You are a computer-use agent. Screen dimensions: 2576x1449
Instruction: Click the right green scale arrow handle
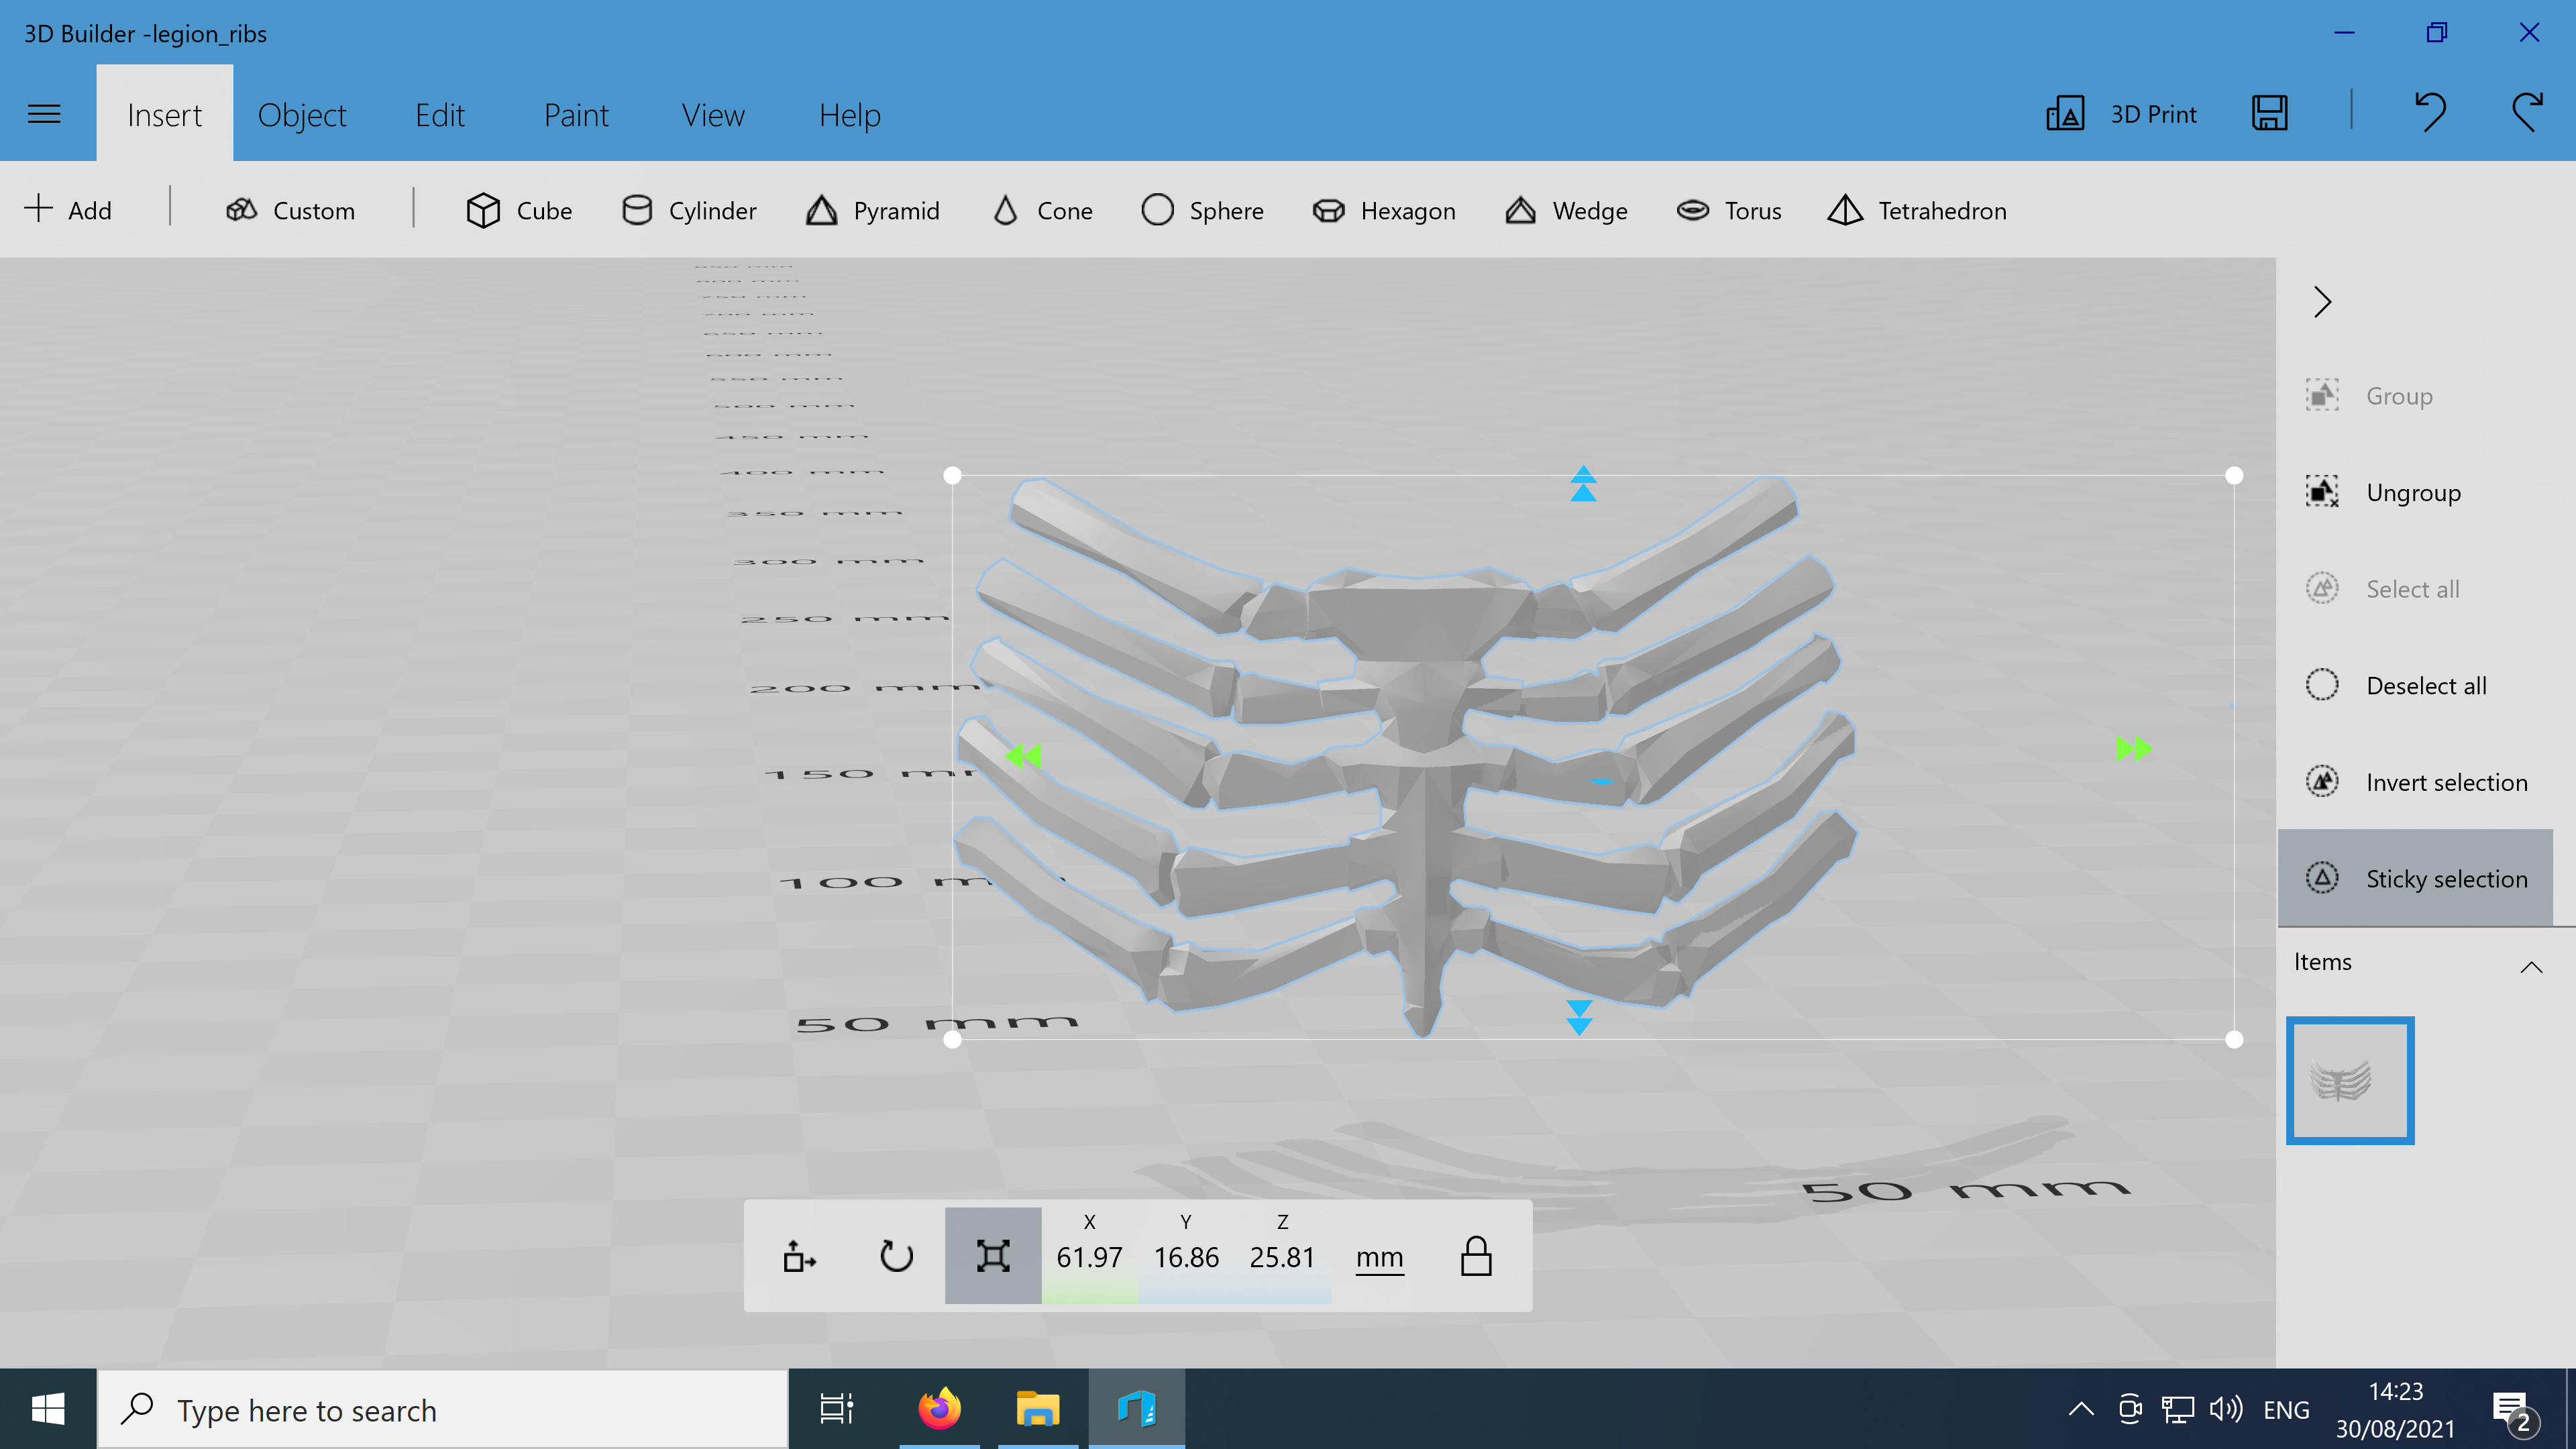[2134, 748]
